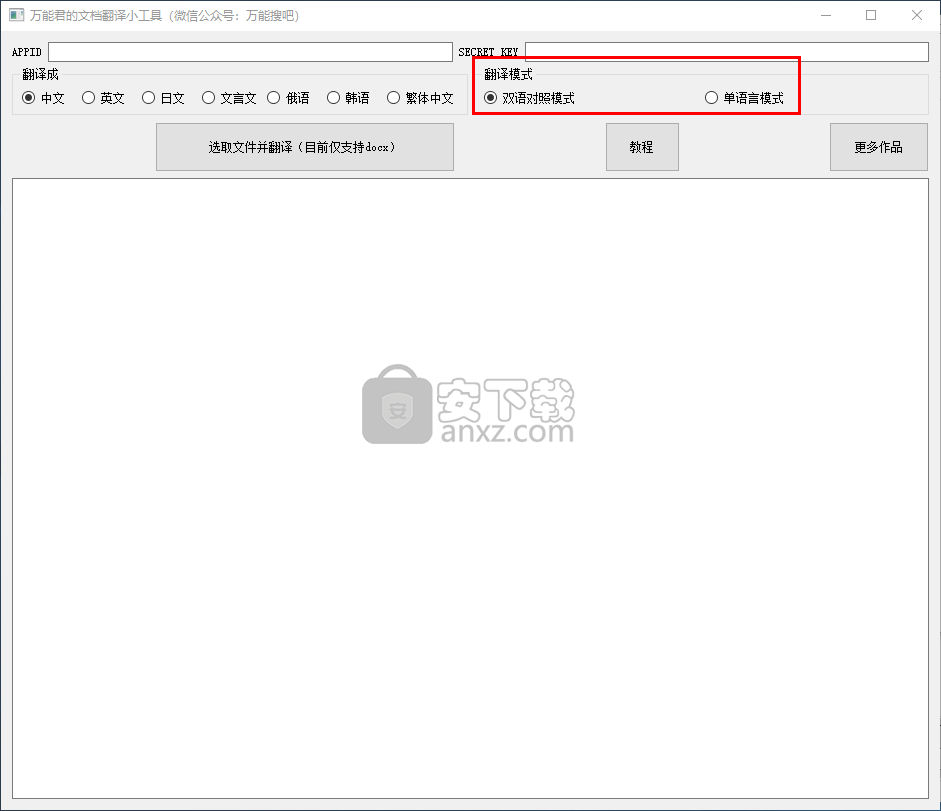
Task: Click the 更多作品 button
Action: [879, 147]
